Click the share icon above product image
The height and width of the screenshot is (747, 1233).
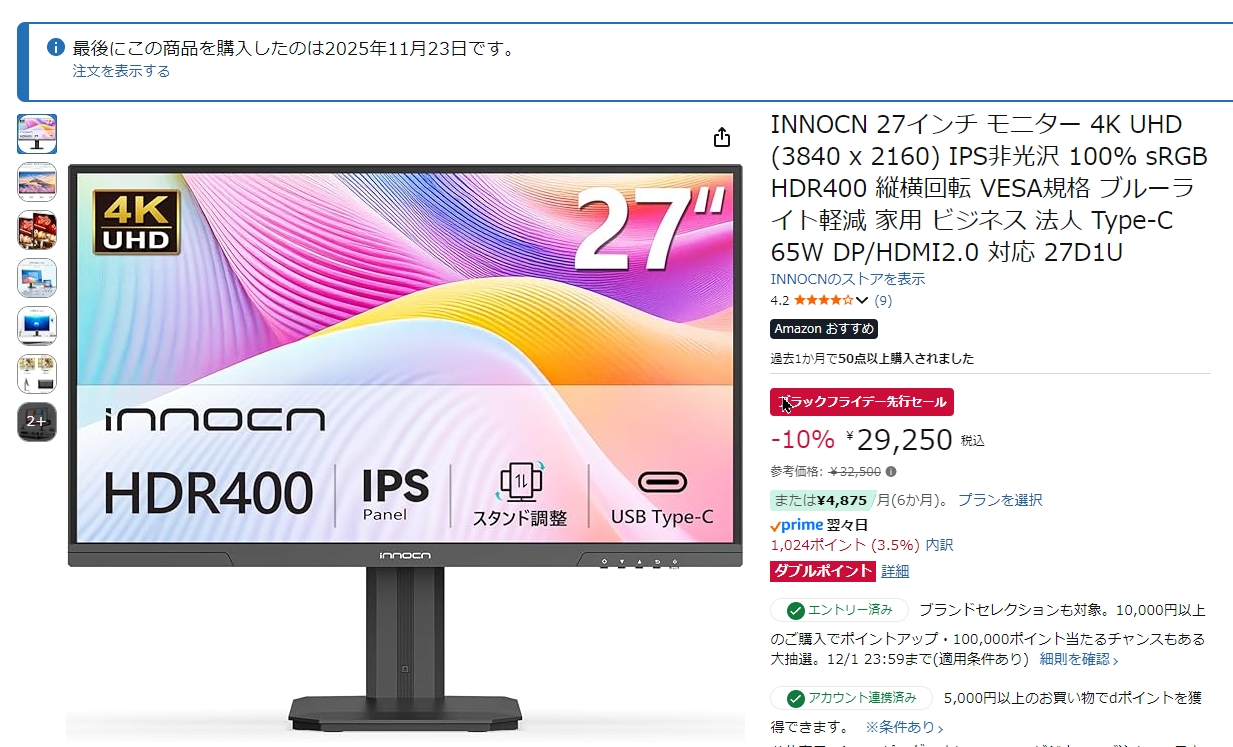[722, 138]
